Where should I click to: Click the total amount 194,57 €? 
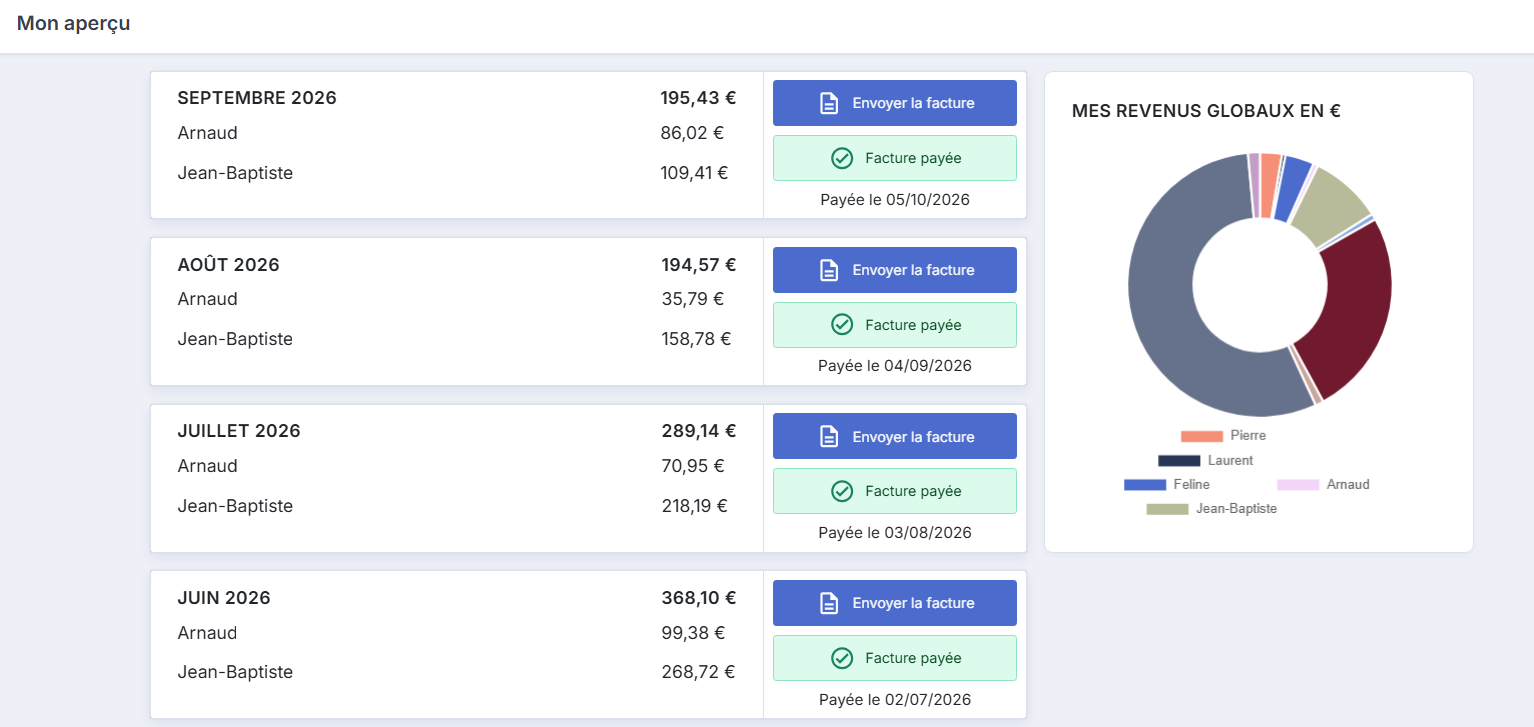point(698,265)
